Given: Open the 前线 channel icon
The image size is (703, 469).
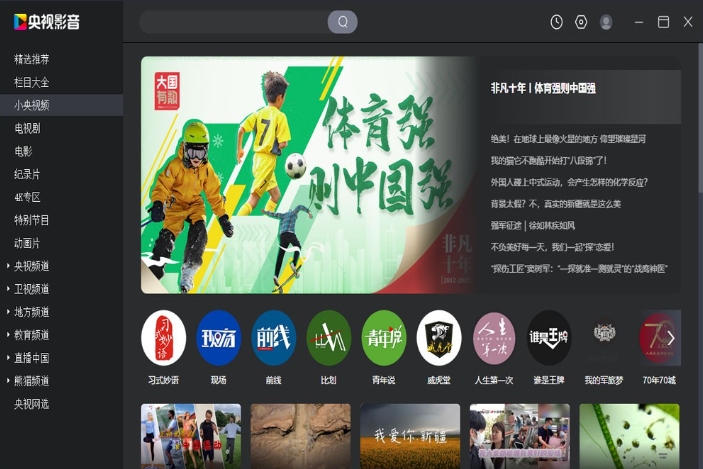Looking at the screenshot, I should click(273, 338).
